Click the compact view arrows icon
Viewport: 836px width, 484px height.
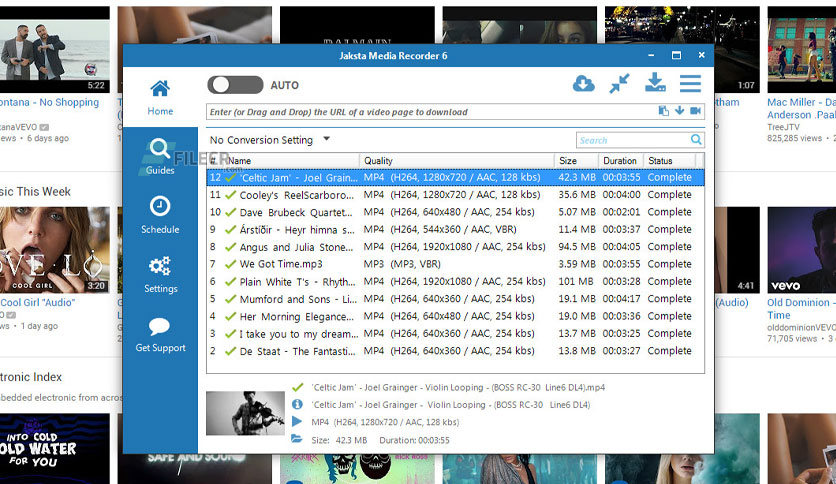tap(620, 84)
